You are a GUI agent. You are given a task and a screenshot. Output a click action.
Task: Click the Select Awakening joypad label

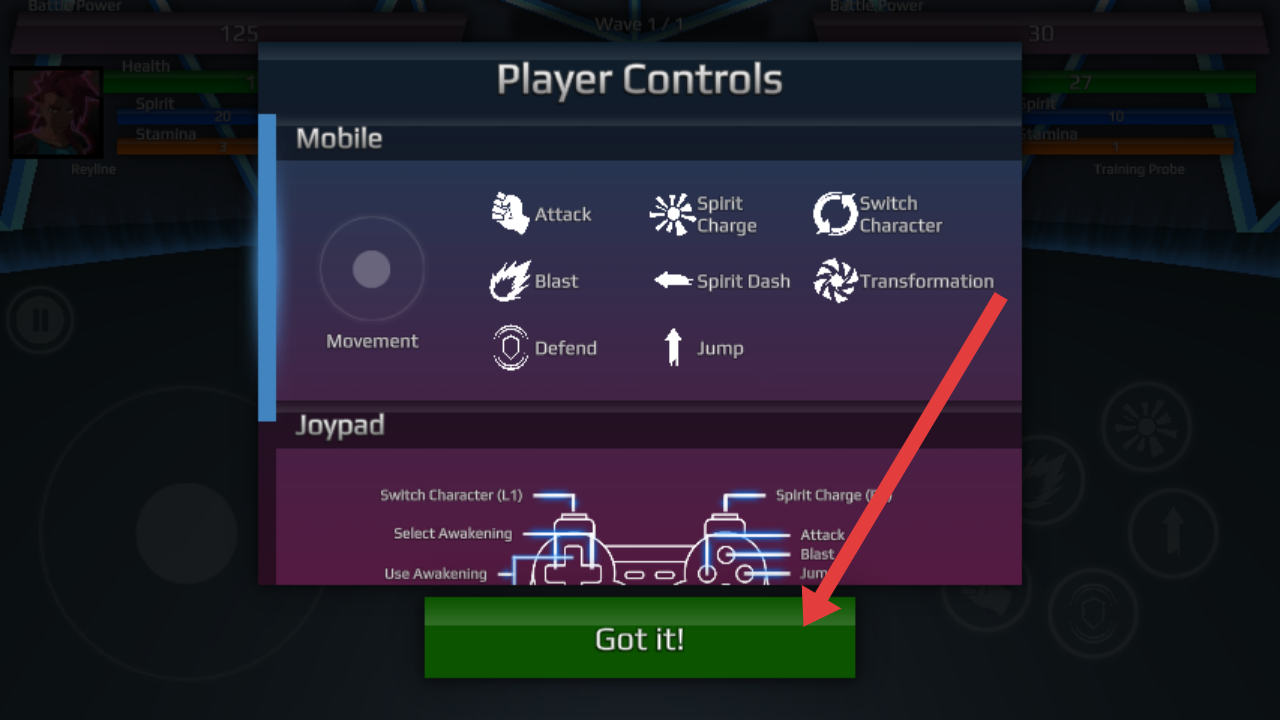[x=453, y=534]
